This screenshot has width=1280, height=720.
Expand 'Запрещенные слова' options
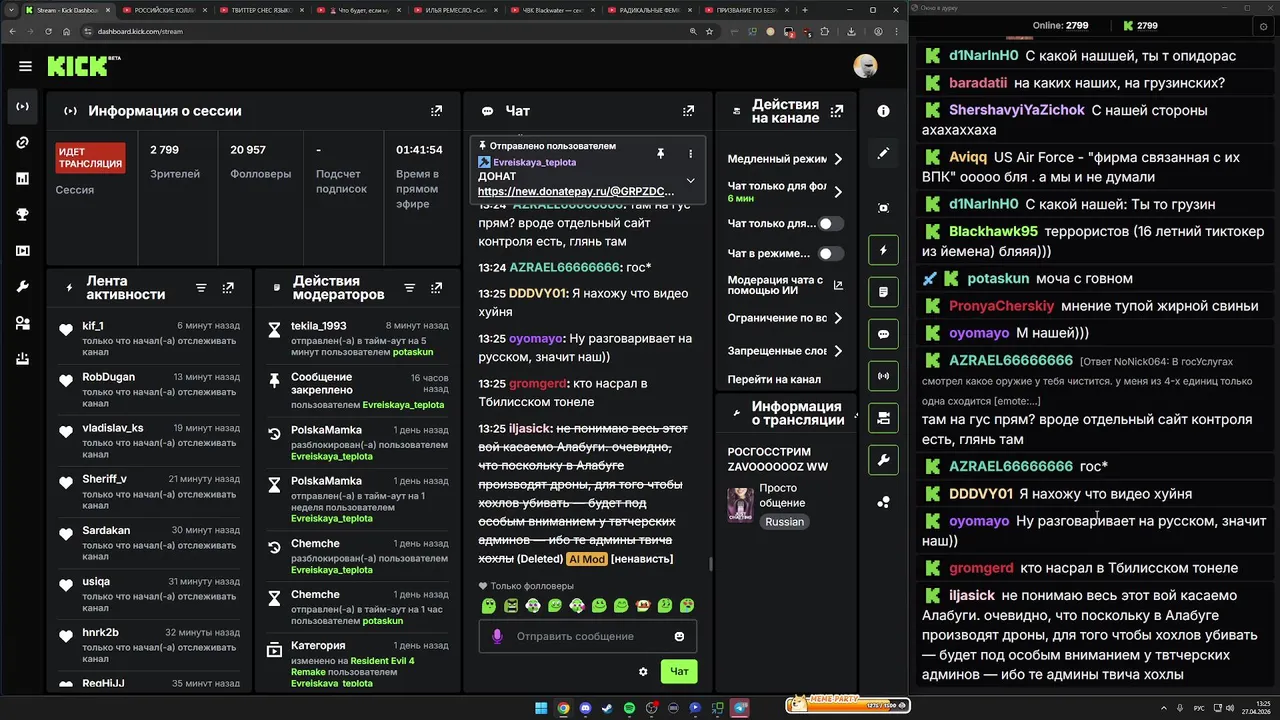point(838,351)
